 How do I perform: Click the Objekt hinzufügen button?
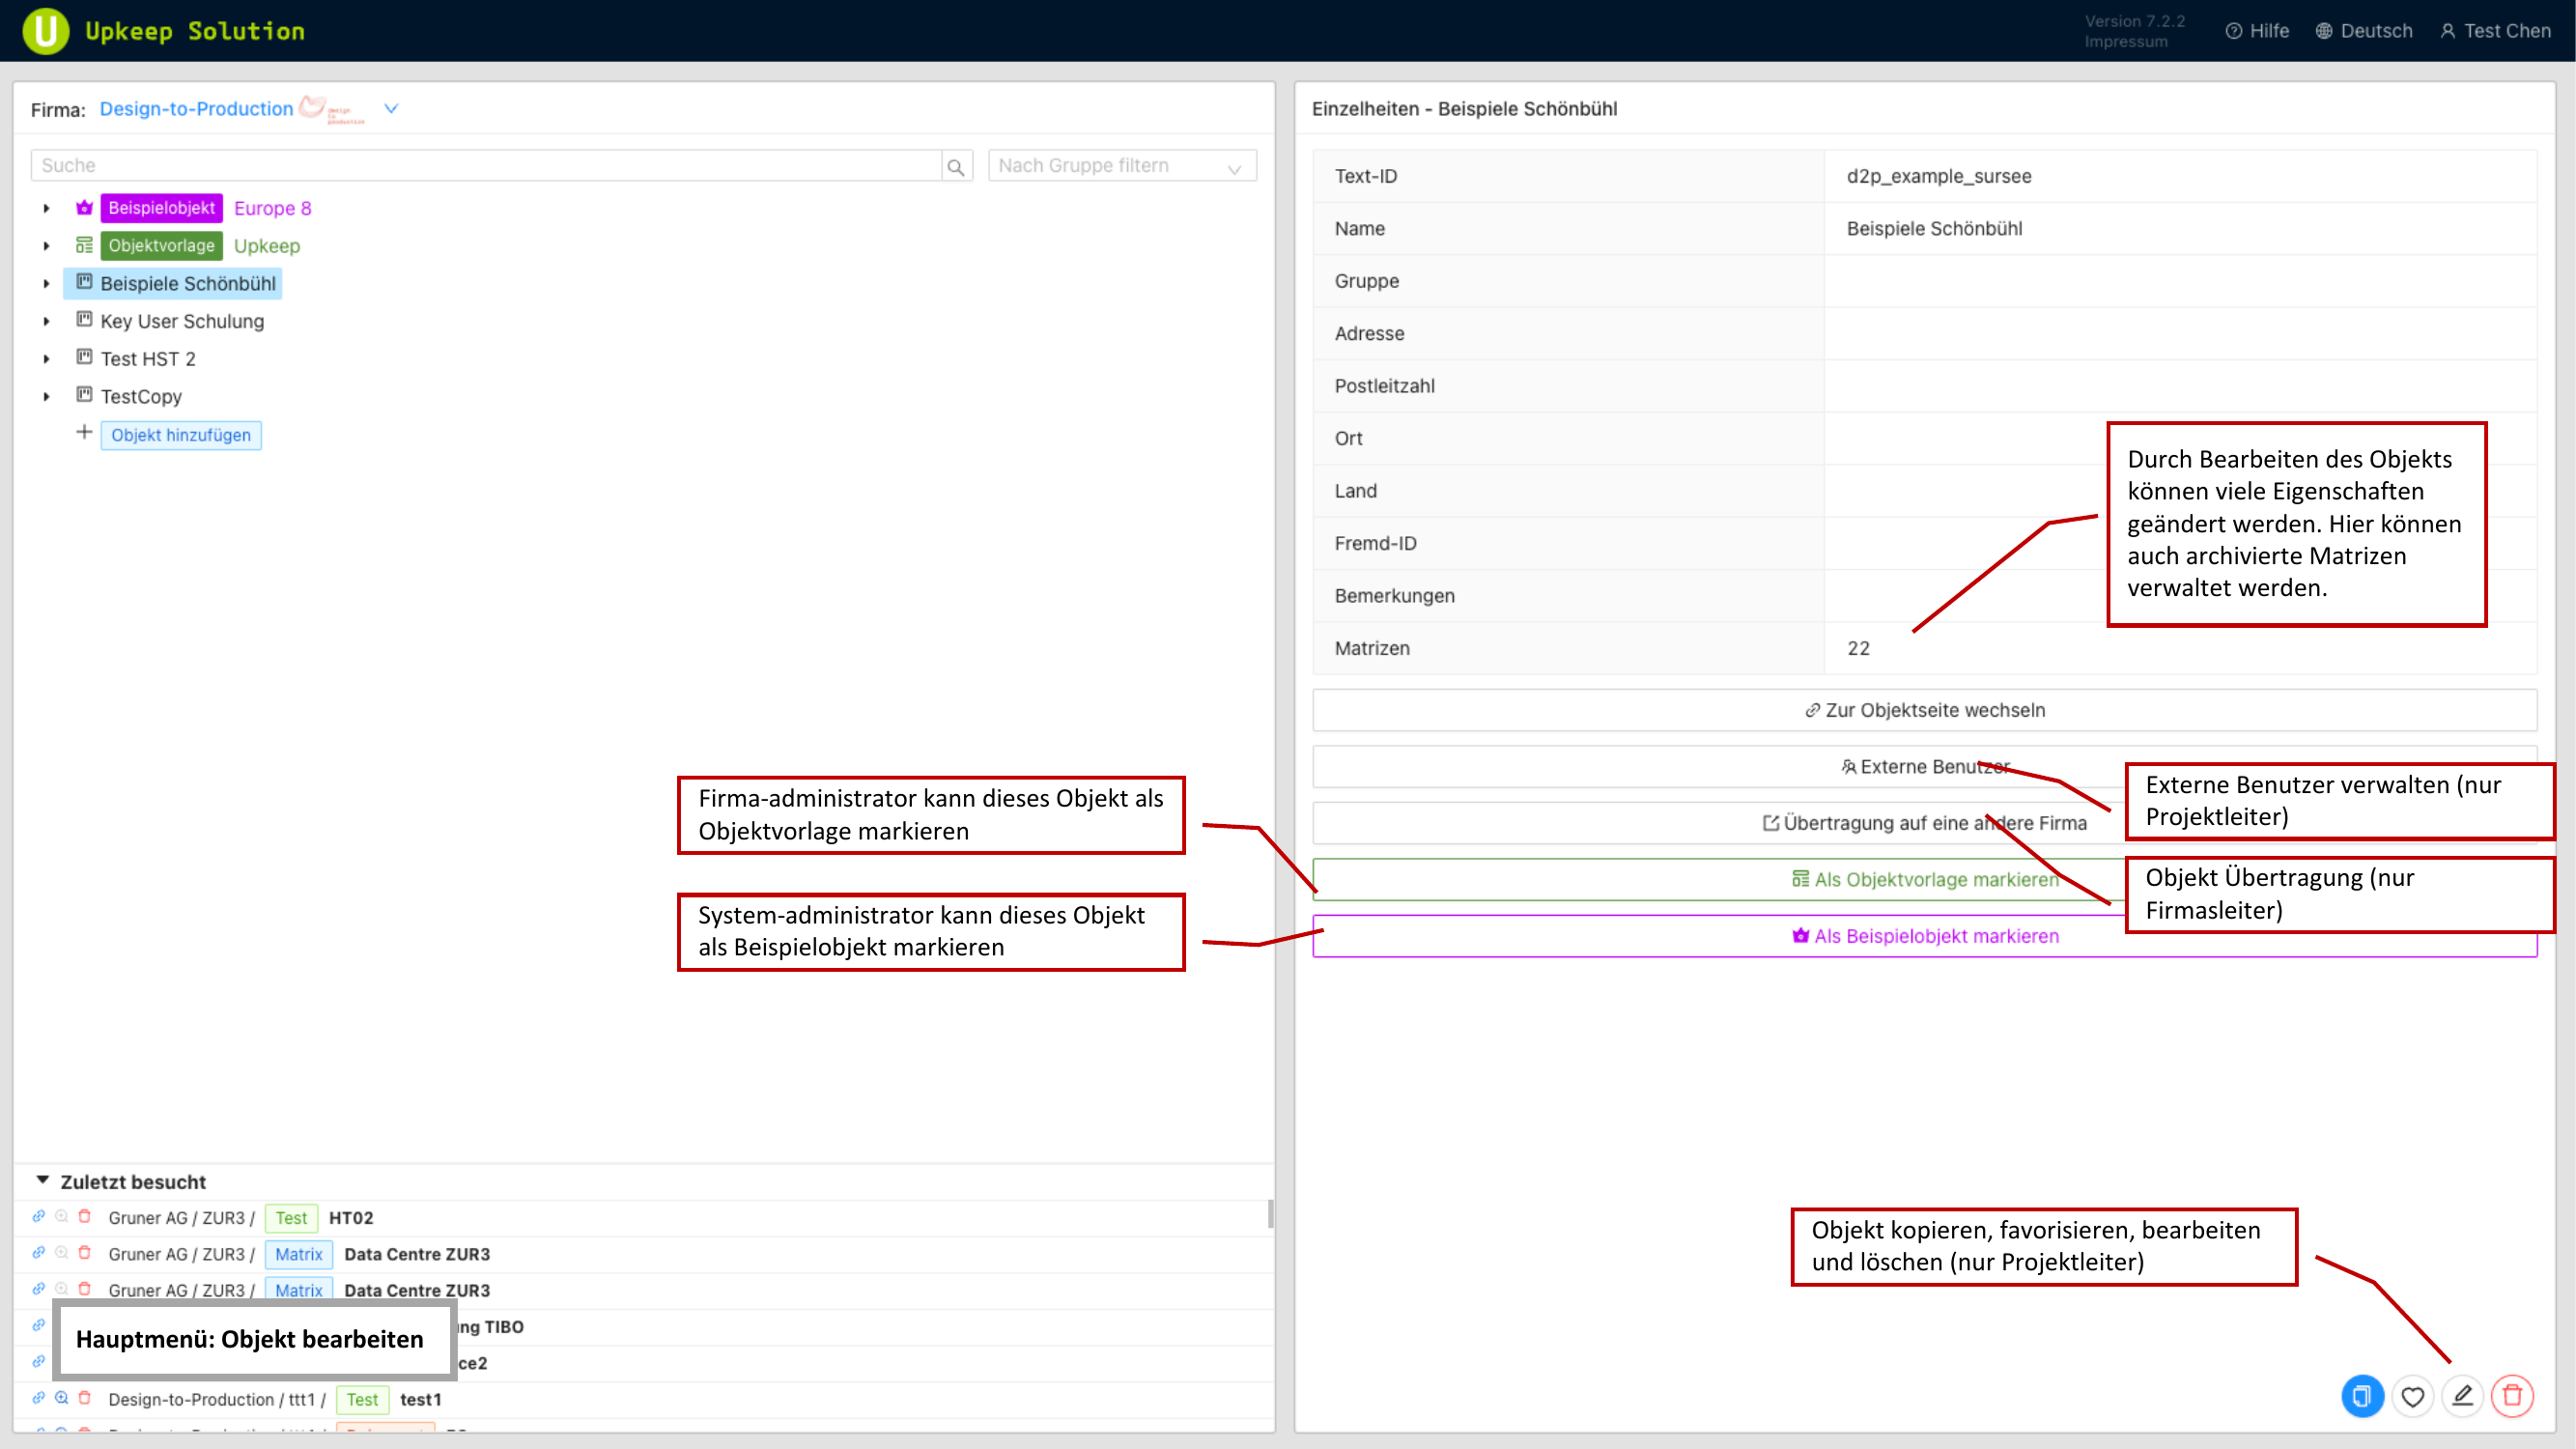coord(181,435)
